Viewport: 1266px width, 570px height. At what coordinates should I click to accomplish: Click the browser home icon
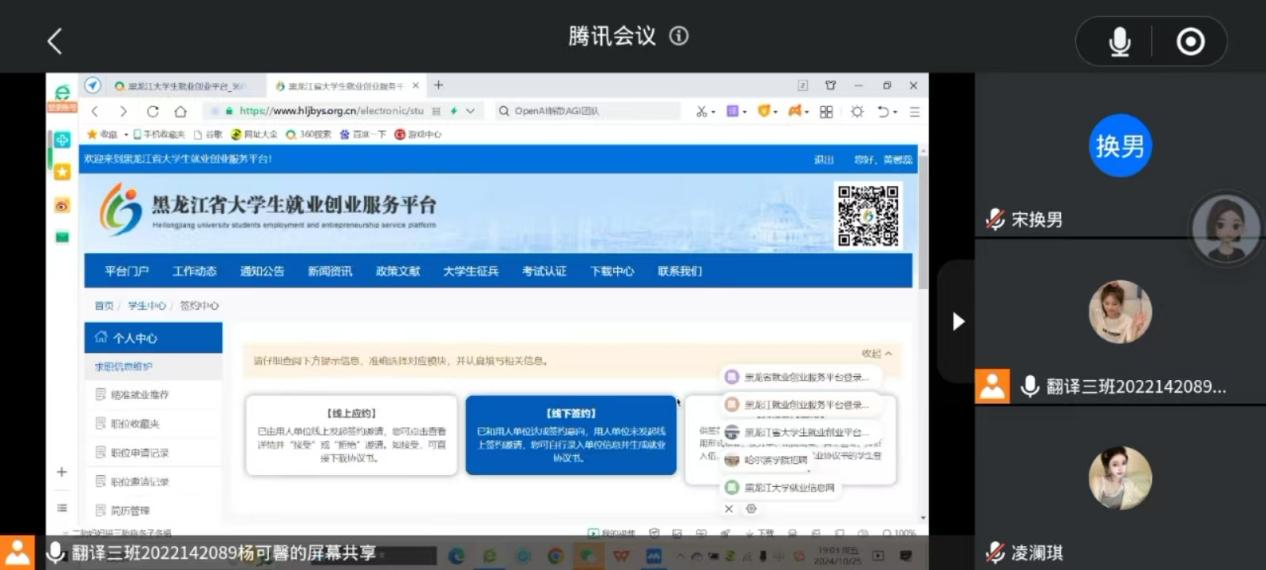tap(180, 111)
